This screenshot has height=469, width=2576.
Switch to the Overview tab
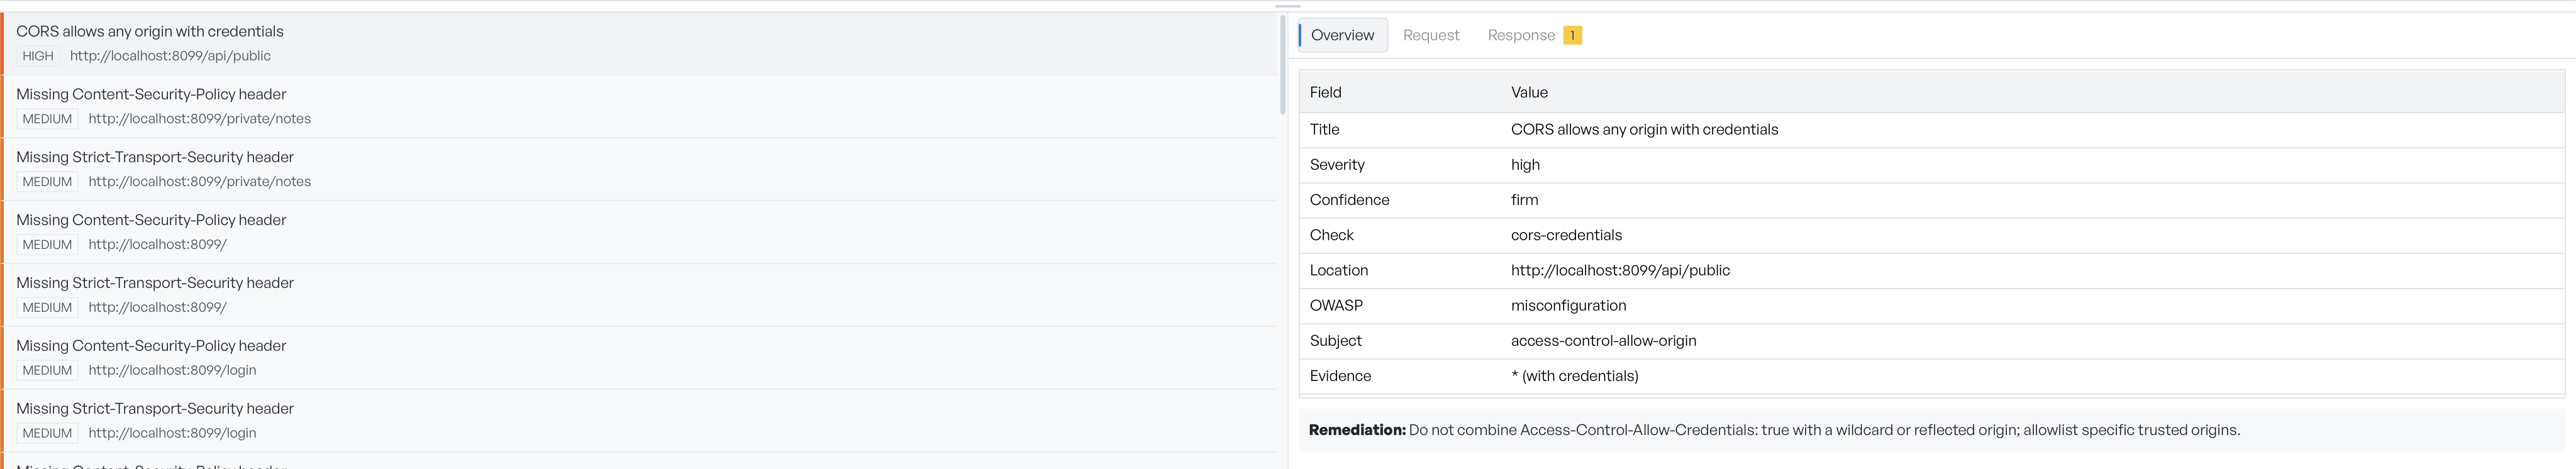tap(1342, 35)
